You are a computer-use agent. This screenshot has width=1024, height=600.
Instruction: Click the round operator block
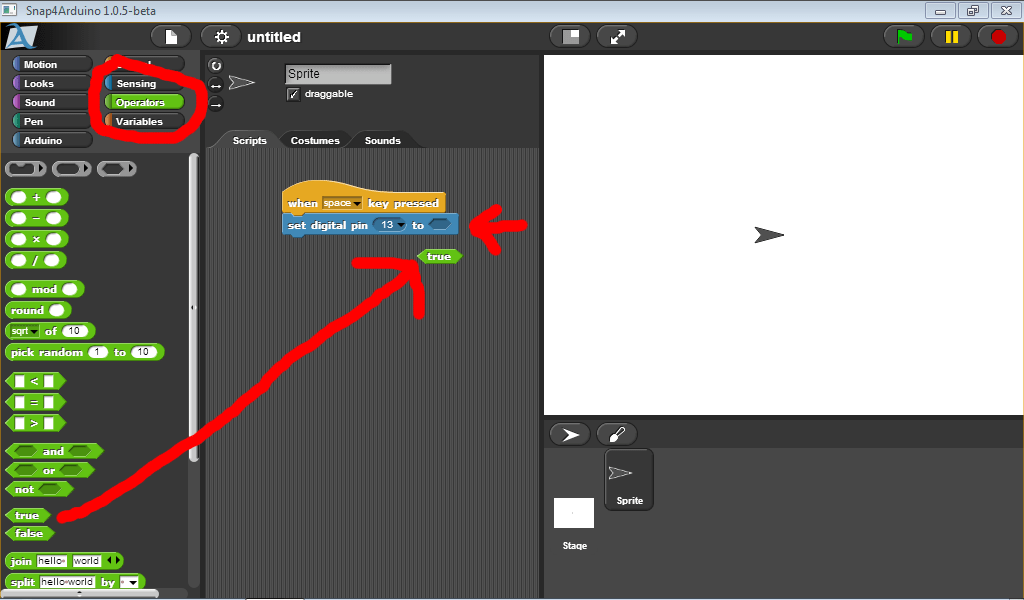38,310
